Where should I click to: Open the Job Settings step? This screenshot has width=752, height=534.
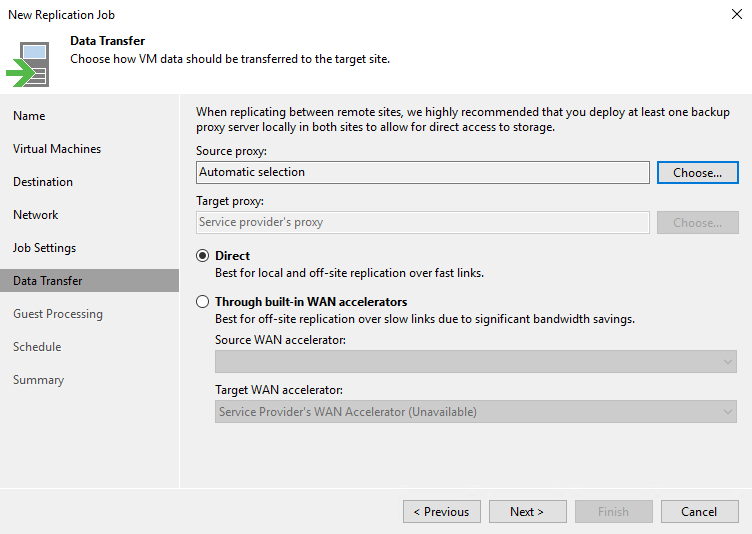point(45,248)
